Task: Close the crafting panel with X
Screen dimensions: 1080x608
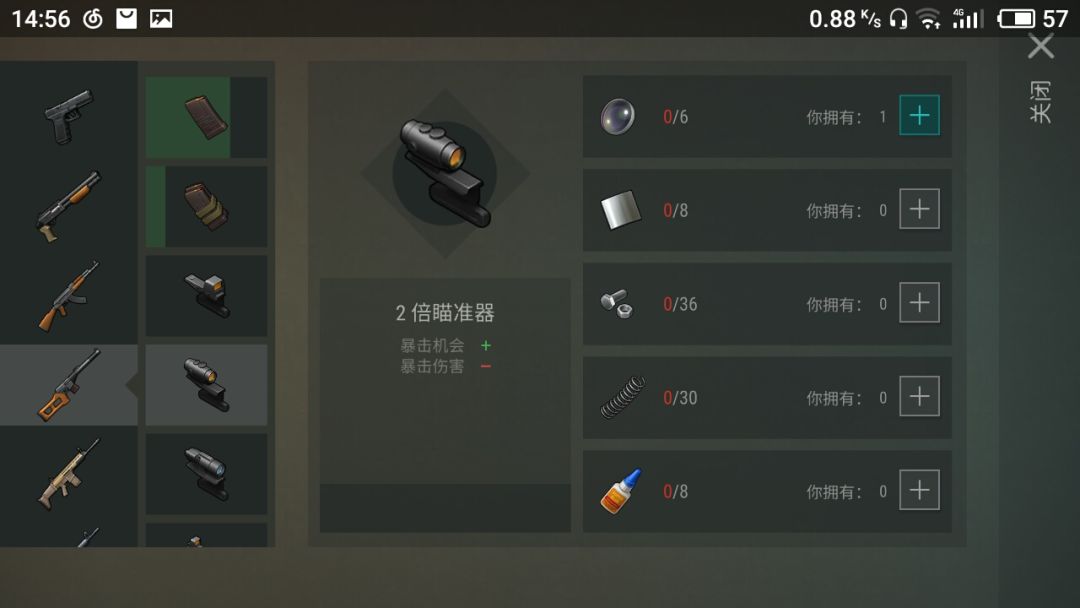Action: (x=1041, y=47)
